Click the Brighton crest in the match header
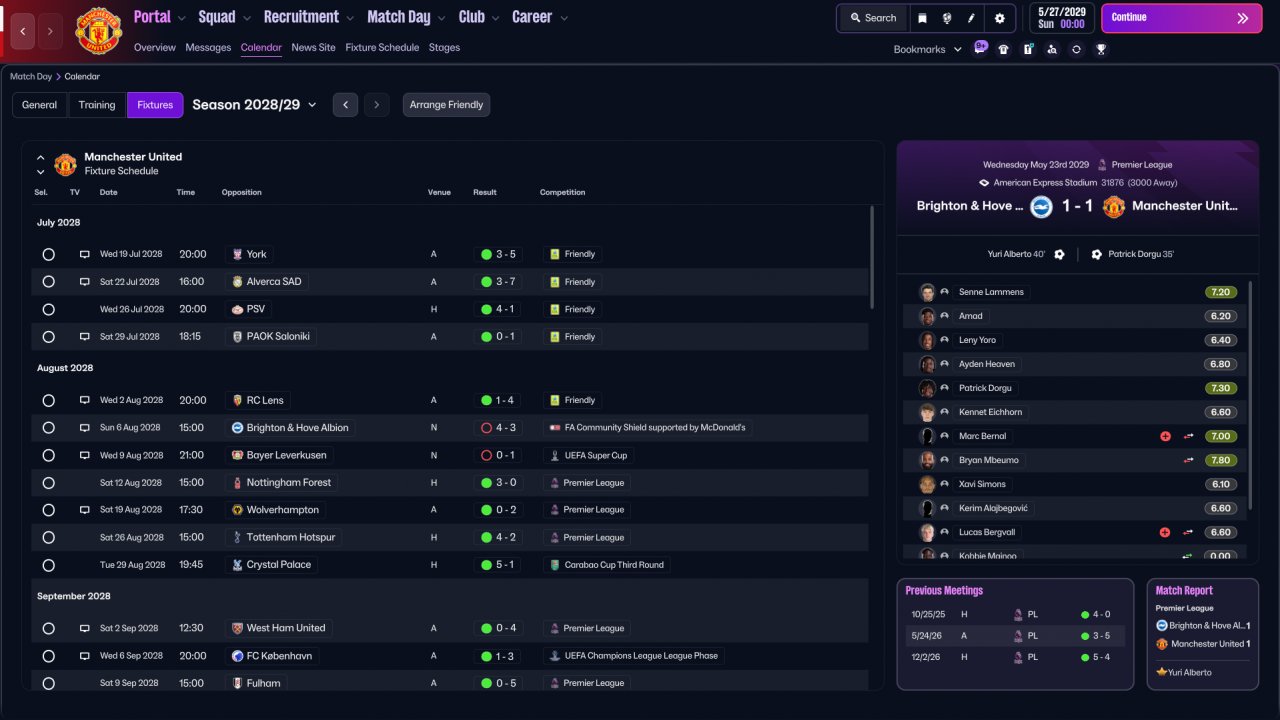Viewport: 1280px width, 720px height. [x=1042, y=206]
